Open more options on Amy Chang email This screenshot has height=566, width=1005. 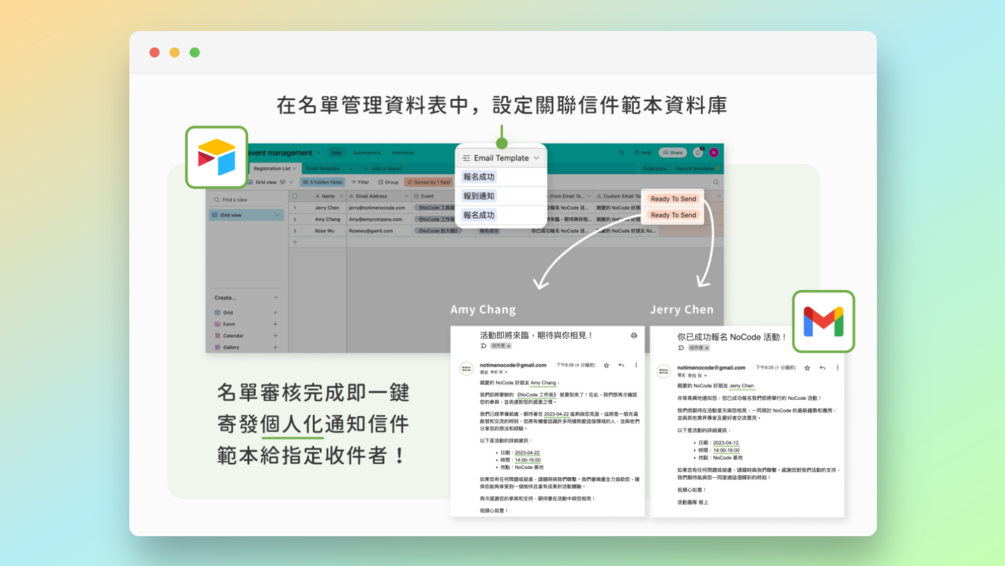click(x=636, y=365)
